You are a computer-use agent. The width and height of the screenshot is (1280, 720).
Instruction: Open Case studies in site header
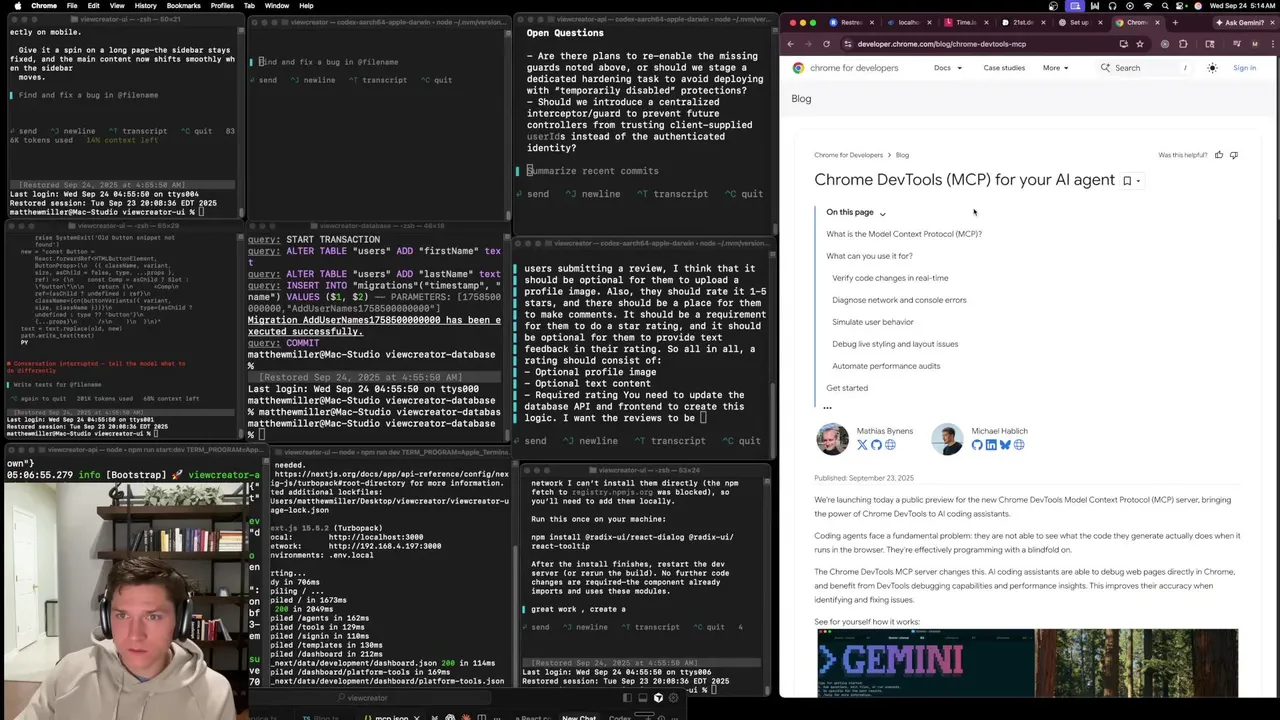click(1004, 68)
